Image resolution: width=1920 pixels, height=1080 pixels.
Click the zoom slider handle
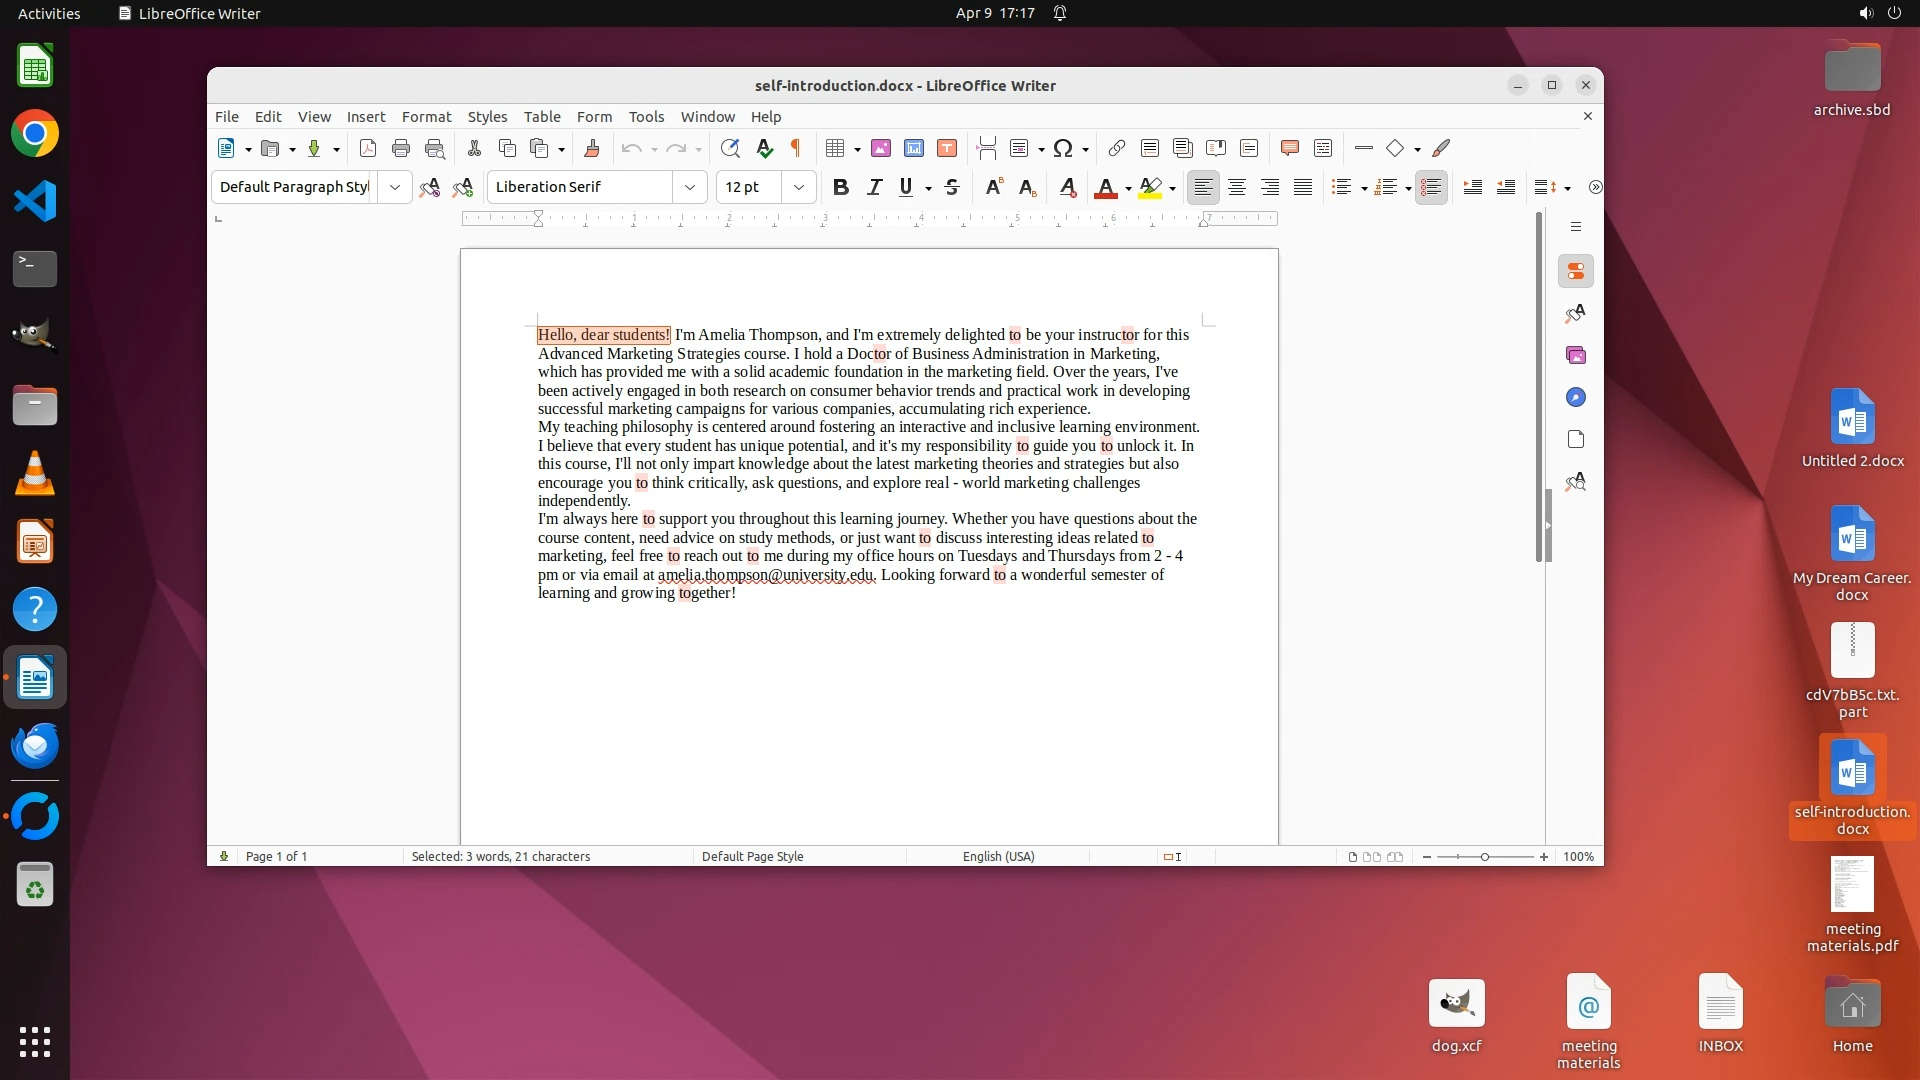tap(1485, 857)
